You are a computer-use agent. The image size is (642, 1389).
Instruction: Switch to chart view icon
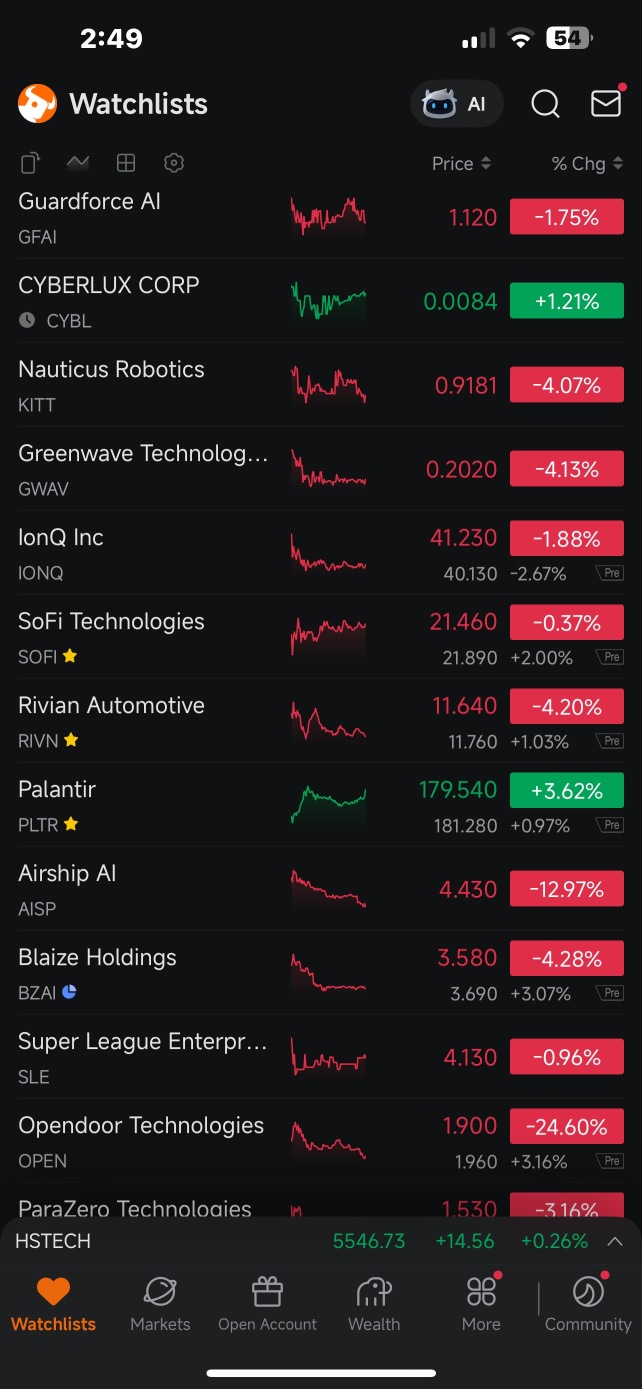[78, 163]
